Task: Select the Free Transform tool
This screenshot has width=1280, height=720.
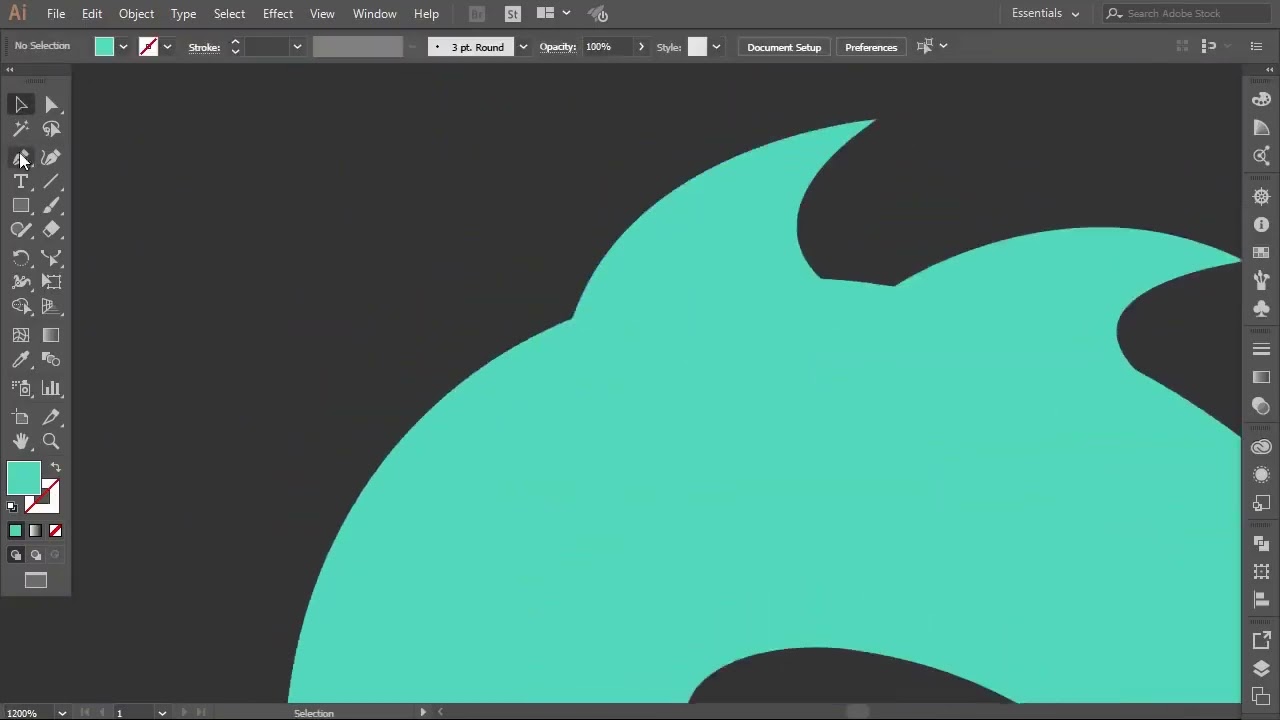Action: point(51,282)
